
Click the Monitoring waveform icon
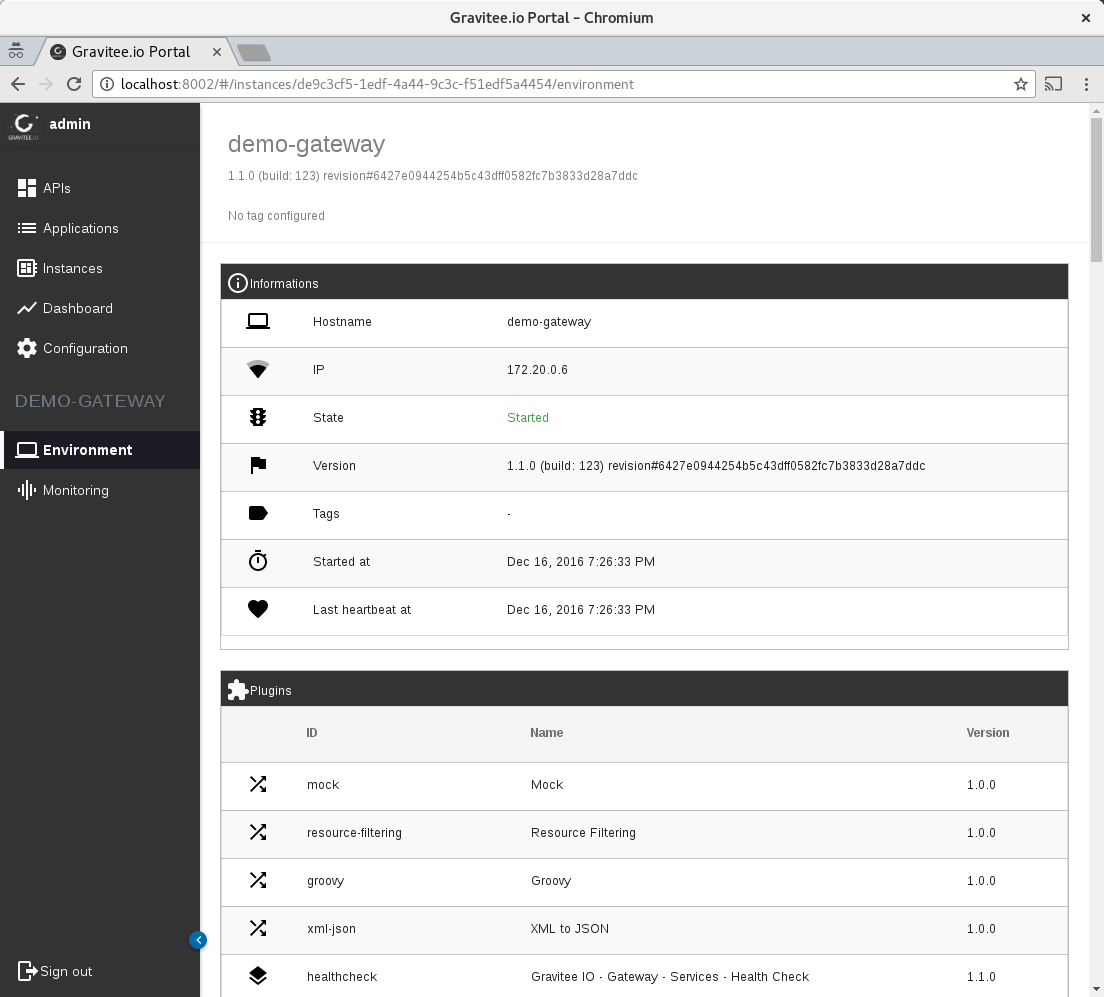point(27,490)
